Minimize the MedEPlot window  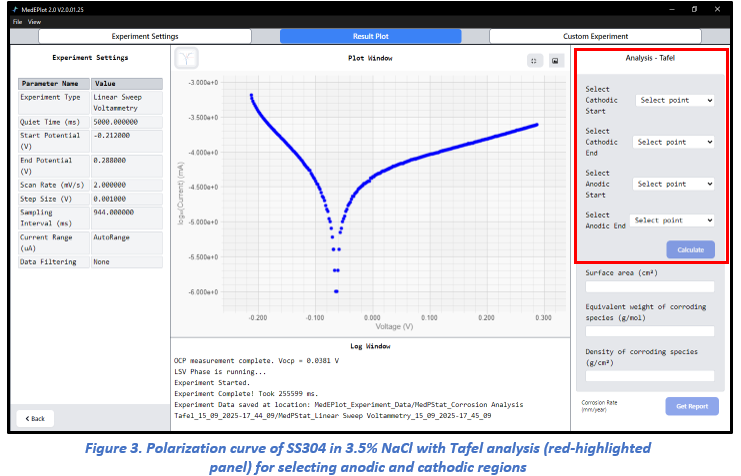pos(667,10)
